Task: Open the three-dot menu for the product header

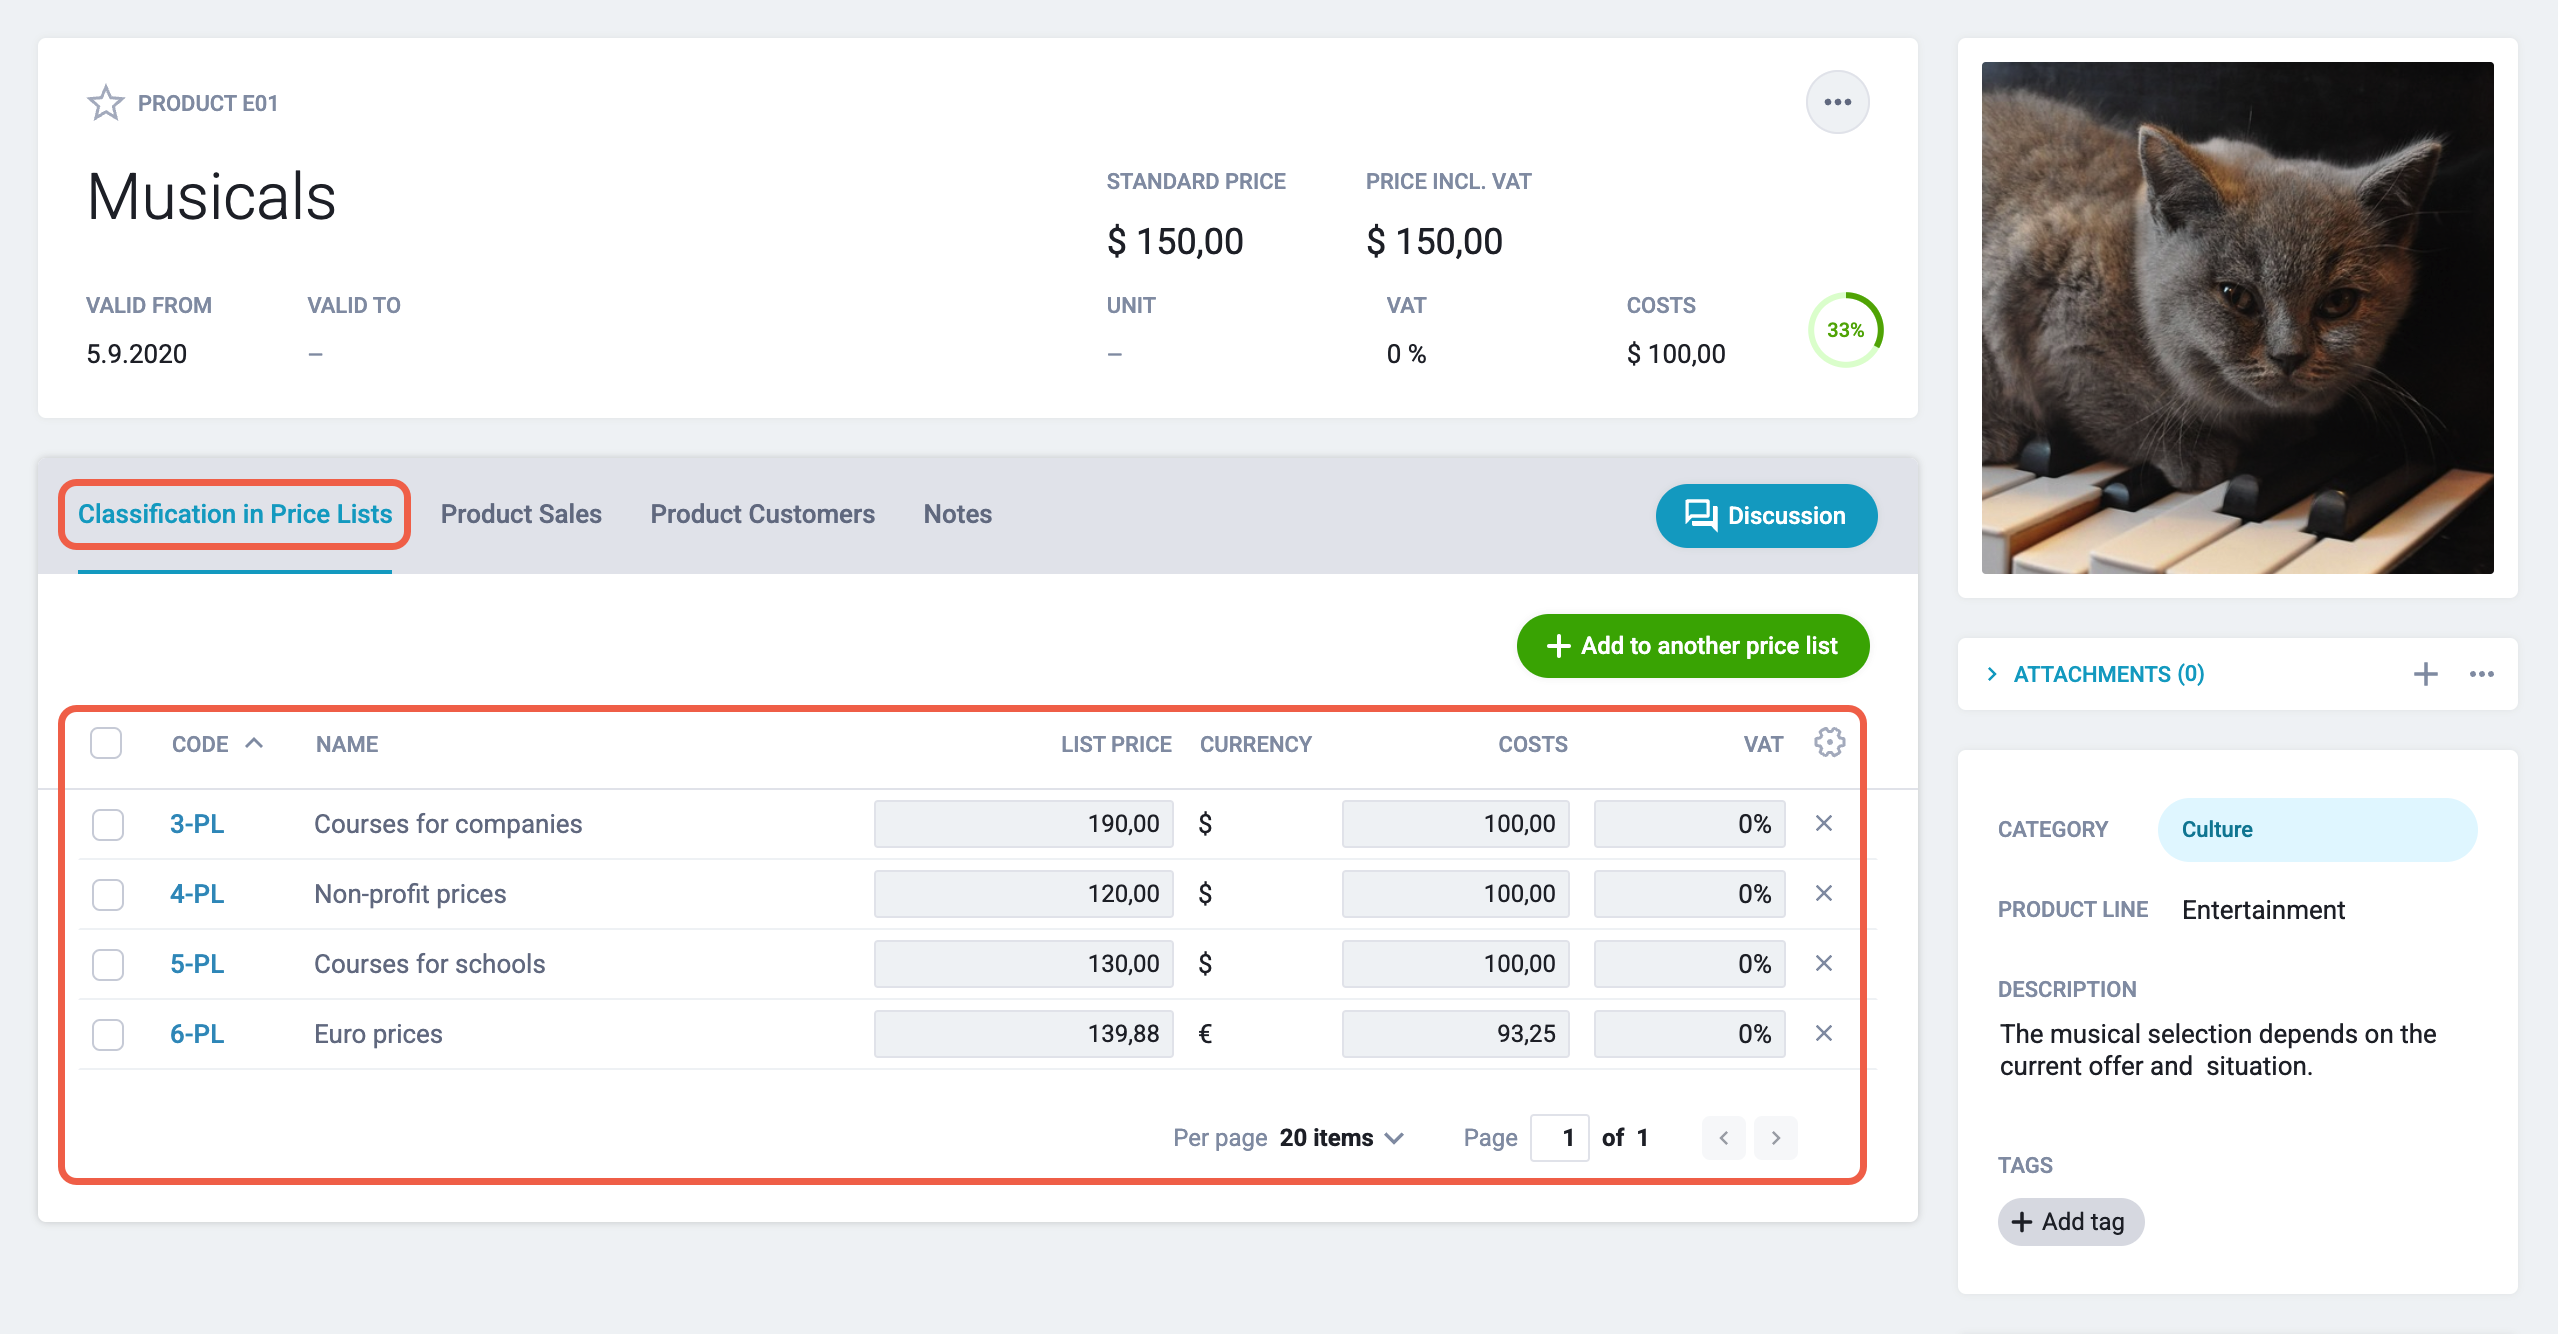Action: (1837, 102)
